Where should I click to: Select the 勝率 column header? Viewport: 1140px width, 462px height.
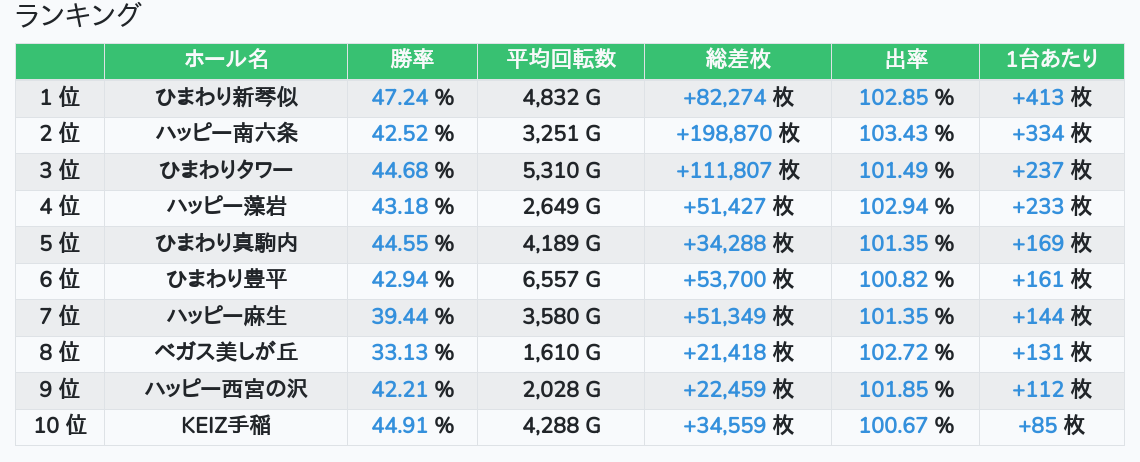[x=412, y=60]
